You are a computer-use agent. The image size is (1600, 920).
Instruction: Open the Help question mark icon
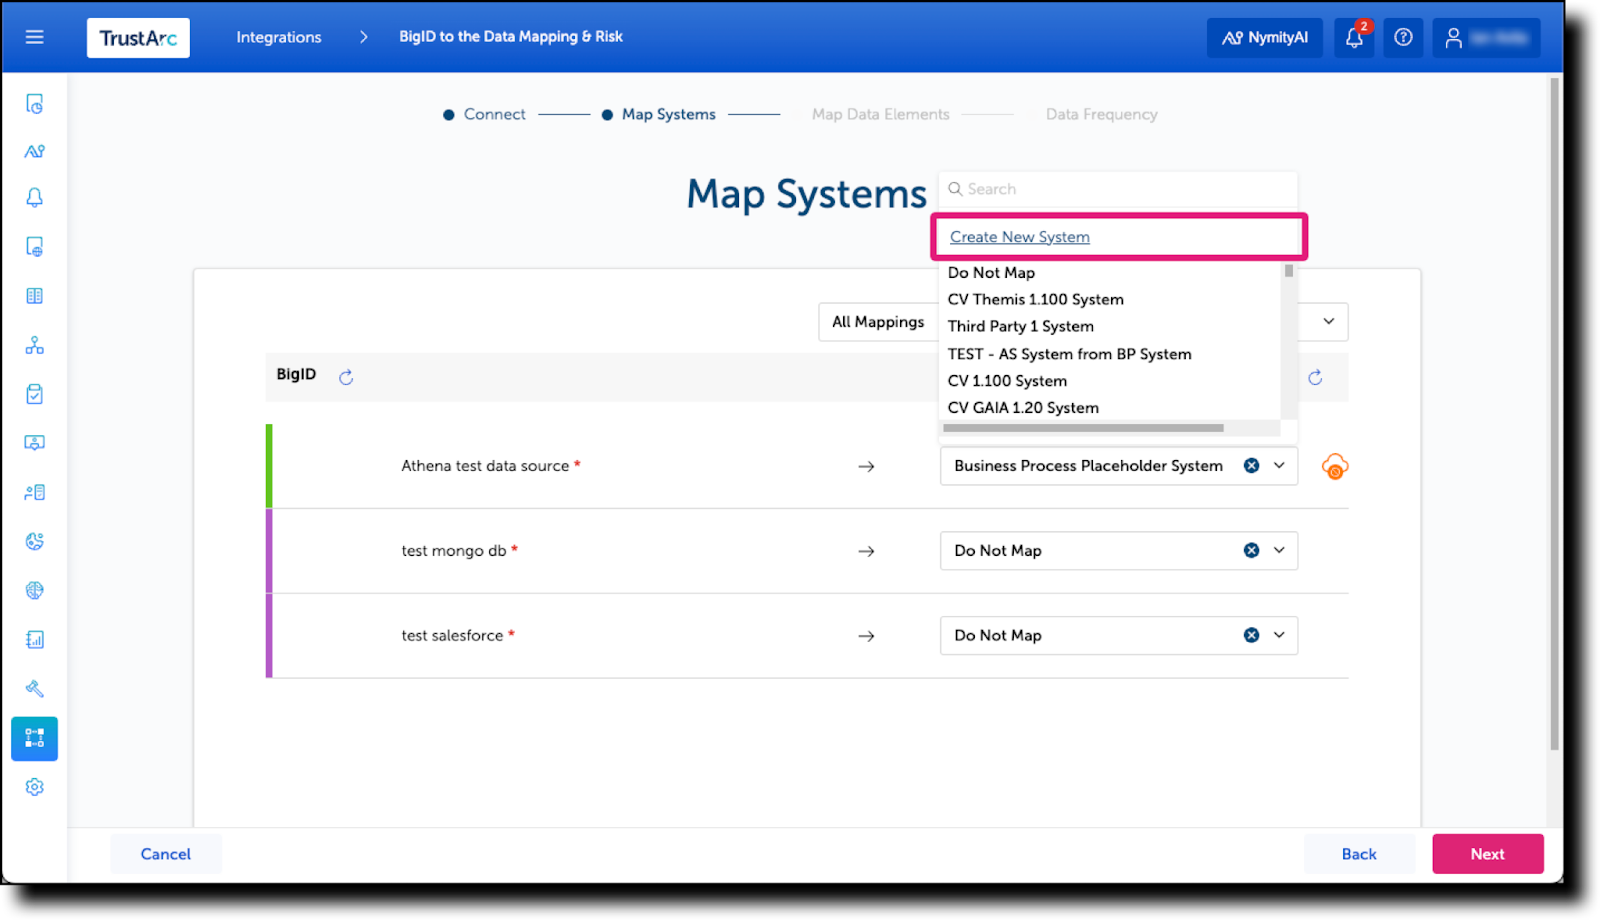coord(1403,37)
